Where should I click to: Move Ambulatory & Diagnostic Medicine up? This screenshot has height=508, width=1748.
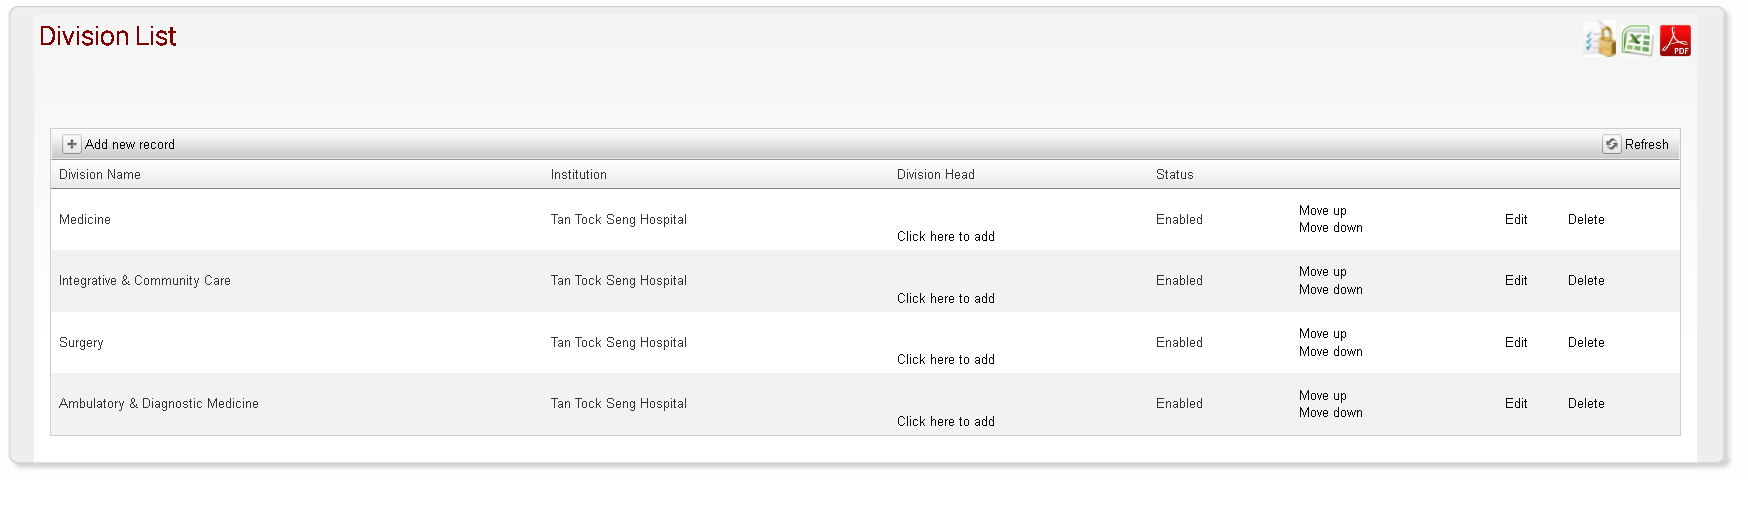pos(1323,396)
